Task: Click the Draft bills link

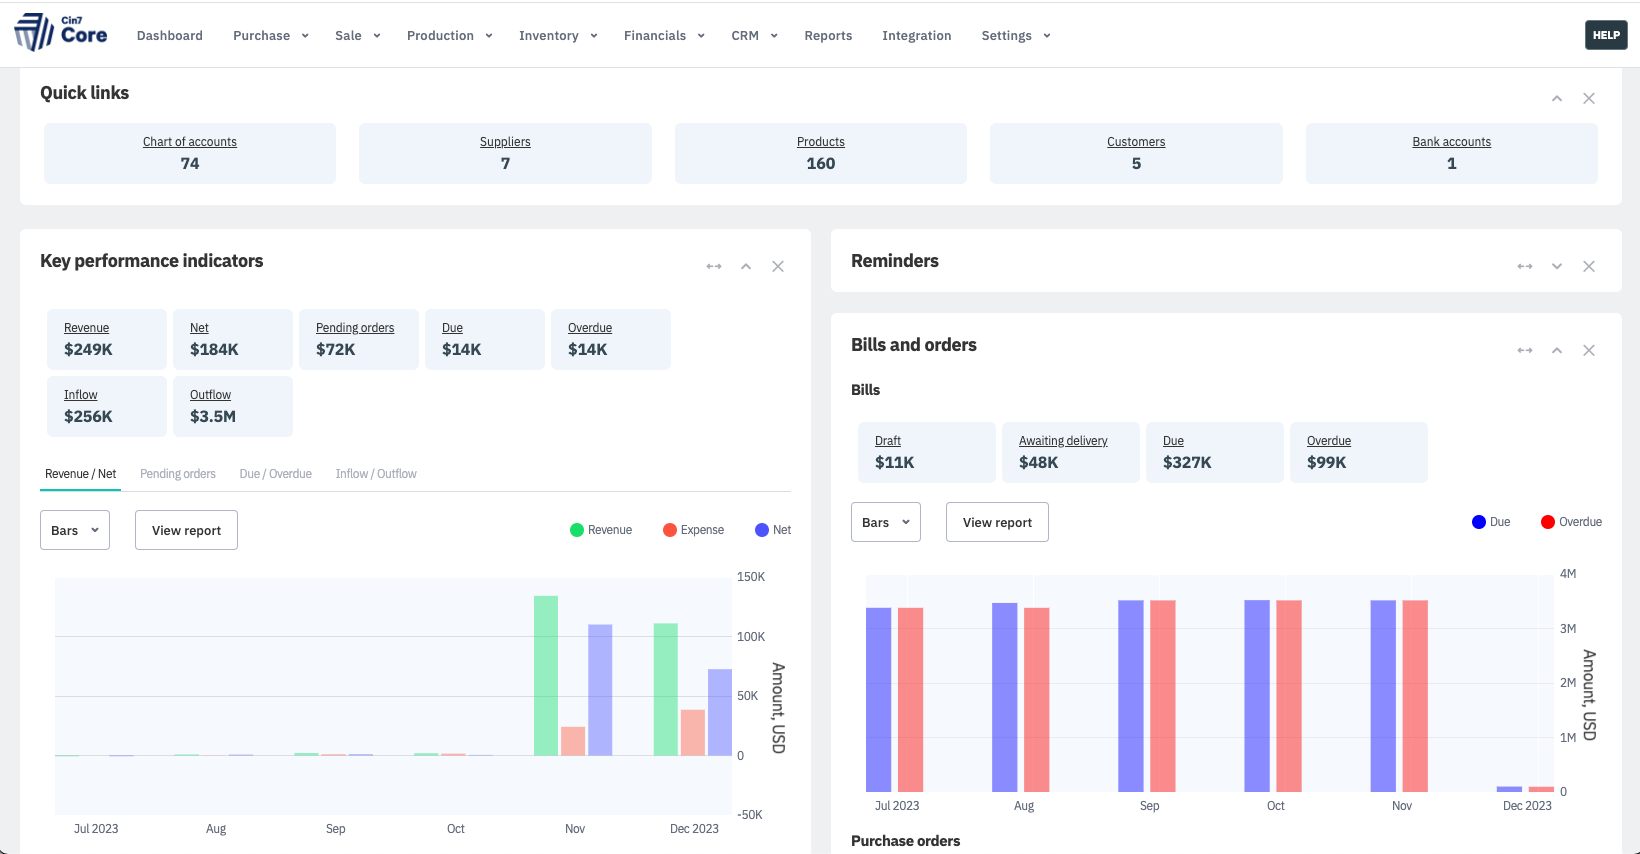Action: point(888,441)
